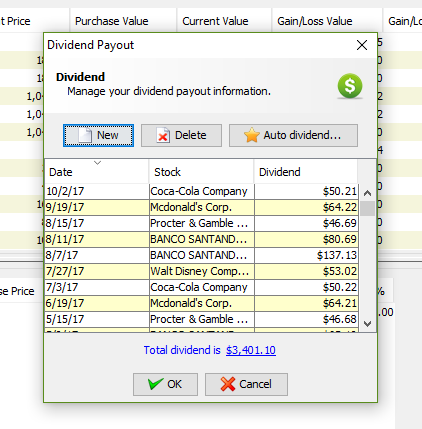Sort by the Date column header
Screen dimensions: 422x429
[x=97, y=172]
